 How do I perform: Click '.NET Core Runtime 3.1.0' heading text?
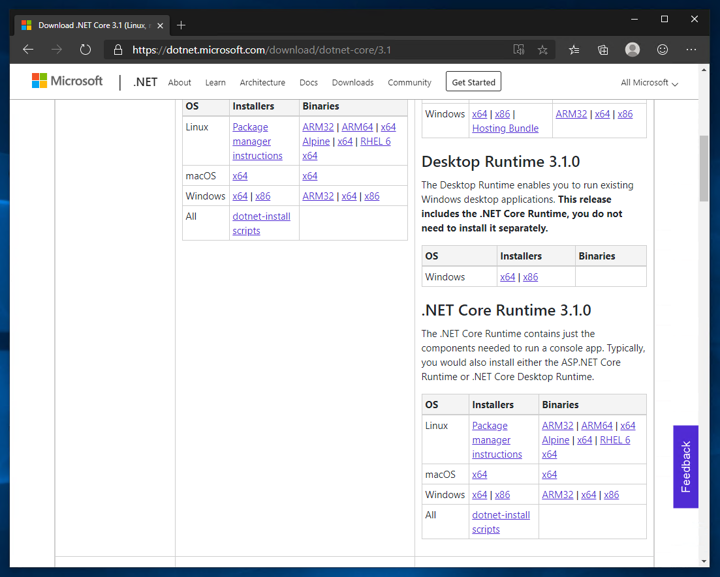506,310
